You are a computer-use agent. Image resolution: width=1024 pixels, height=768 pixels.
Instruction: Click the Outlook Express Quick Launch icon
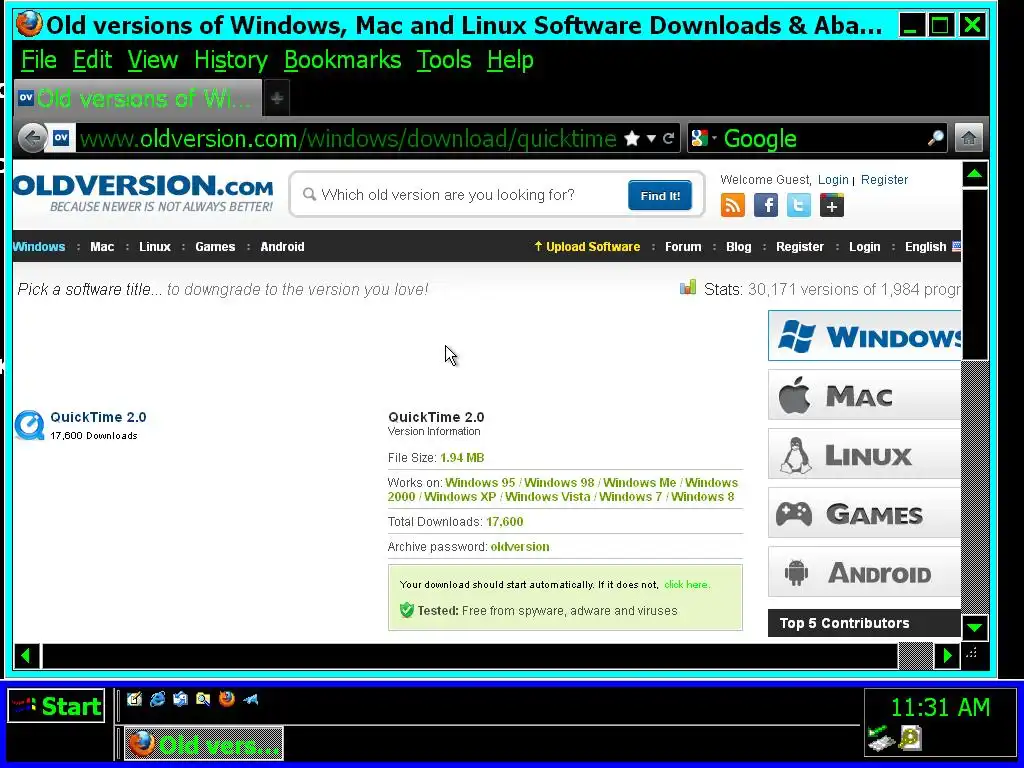180,699
